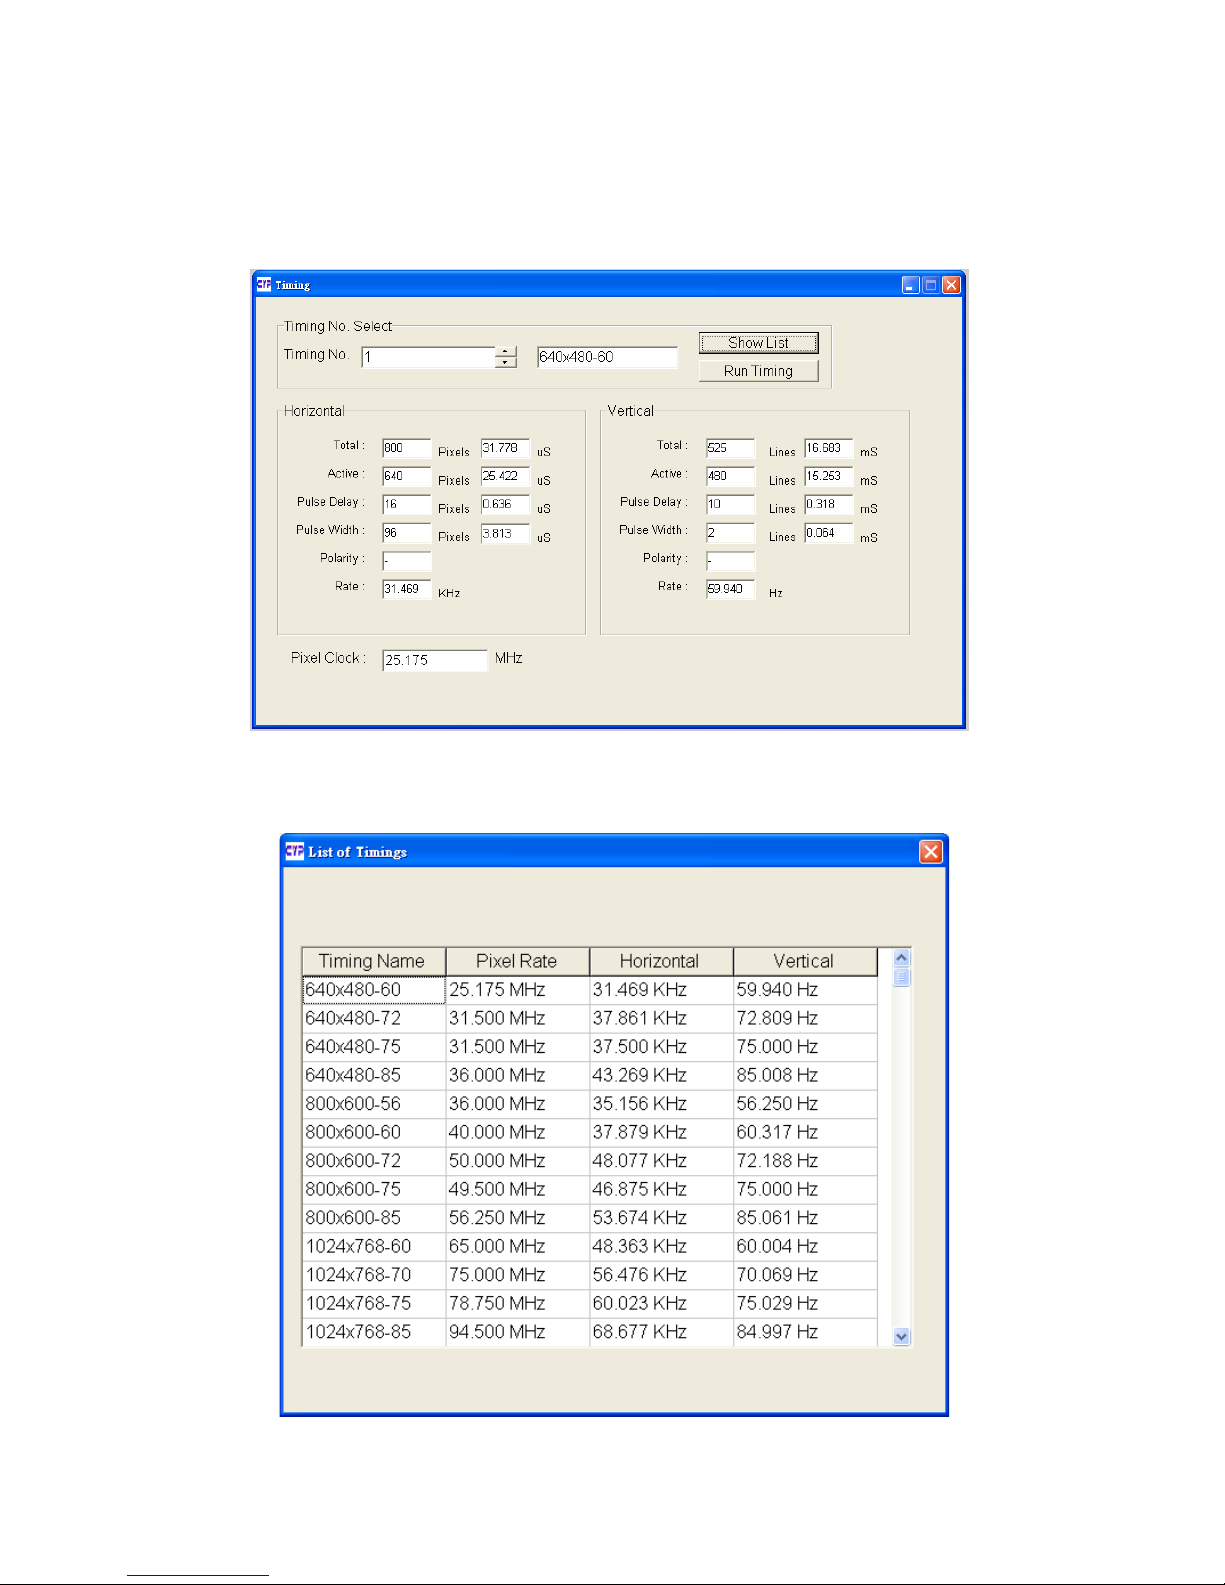
Task: Click Vertical Total lines field
Action: tap(730, 448)
